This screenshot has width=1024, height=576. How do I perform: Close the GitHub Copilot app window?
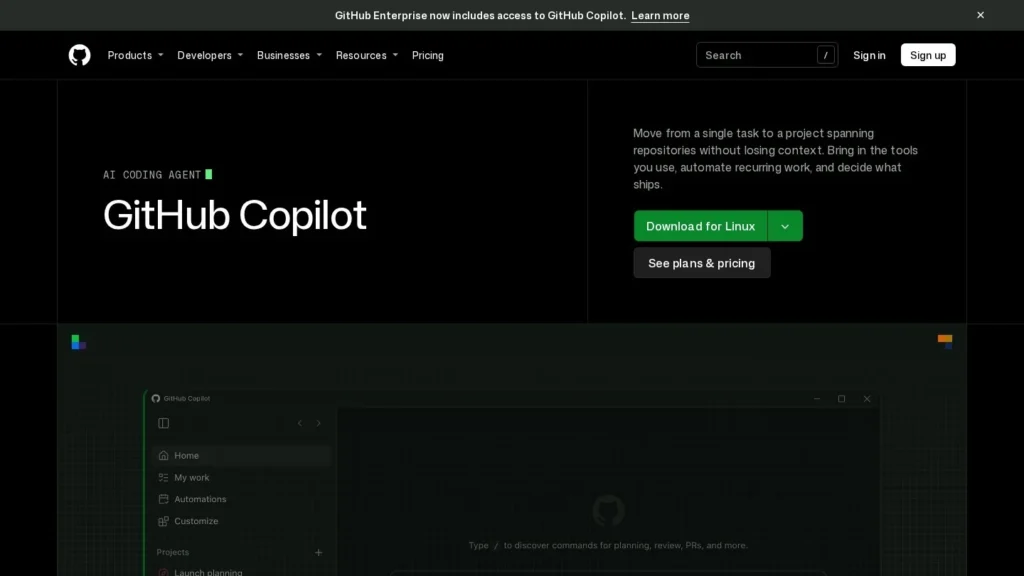pyautogui.click(x=867, y=398)
